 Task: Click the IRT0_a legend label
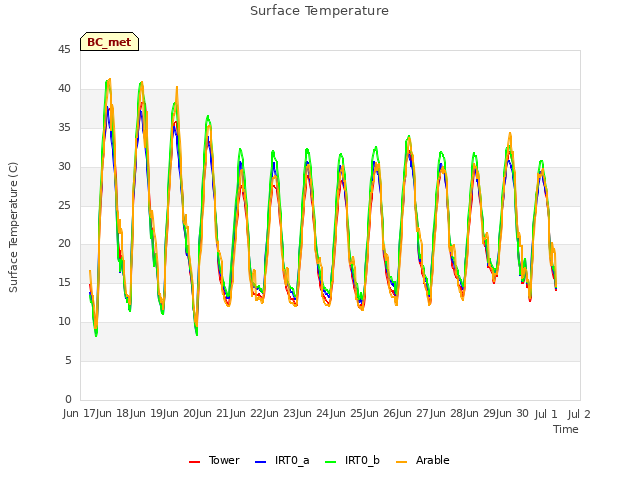292,460
